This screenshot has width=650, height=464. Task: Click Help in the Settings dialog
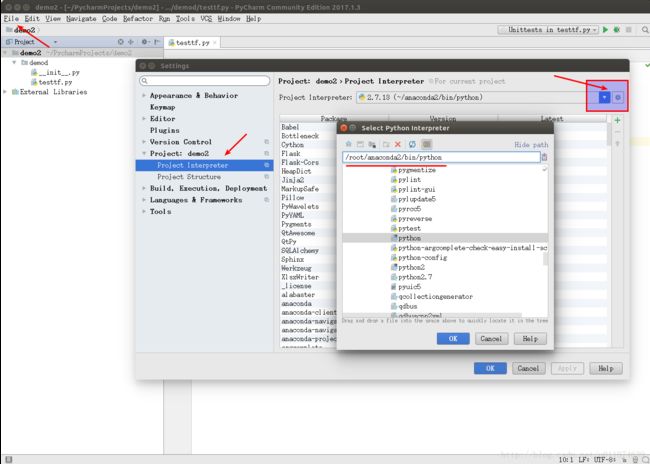point(606,368)
